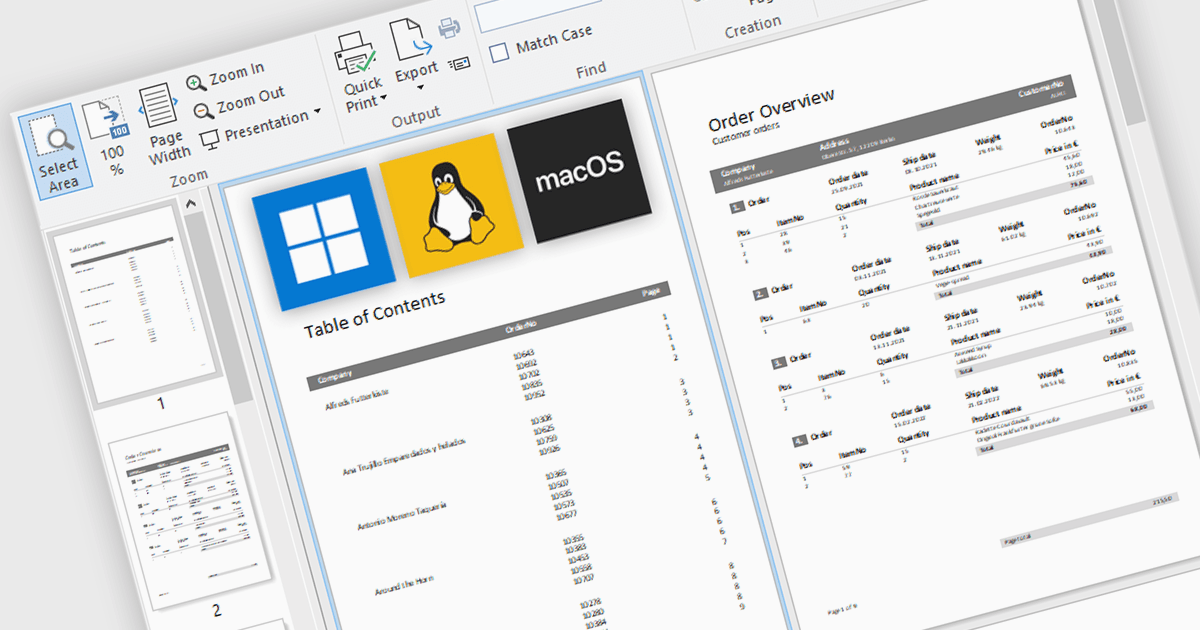Click the macOS logo tile

point(580,171)
